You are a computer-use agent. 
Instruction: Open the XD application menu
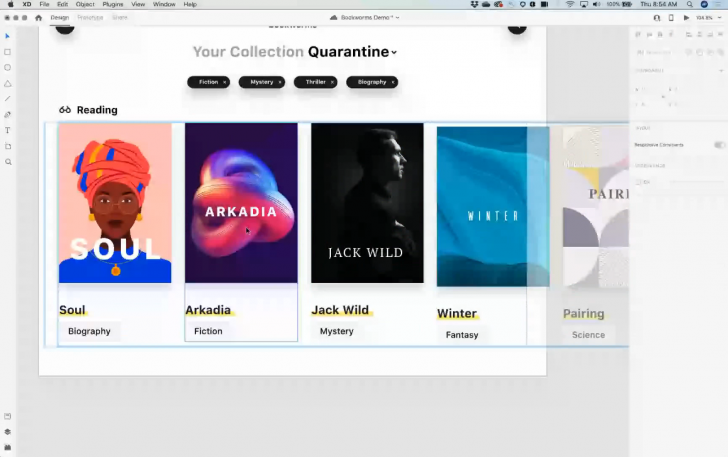coord(27,4)
